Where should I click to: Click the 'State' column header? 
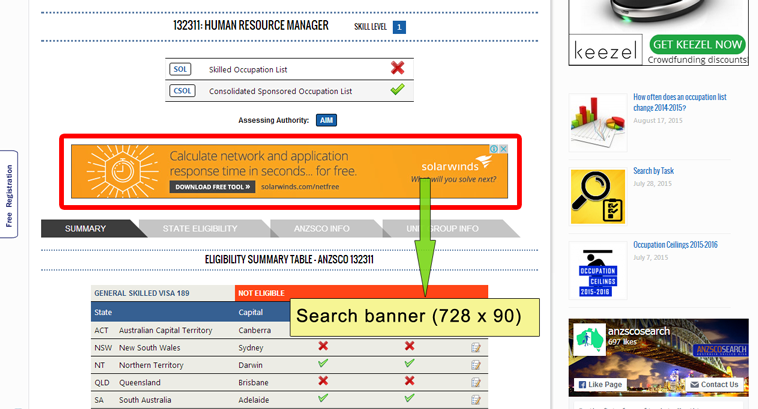coord(103,312)
